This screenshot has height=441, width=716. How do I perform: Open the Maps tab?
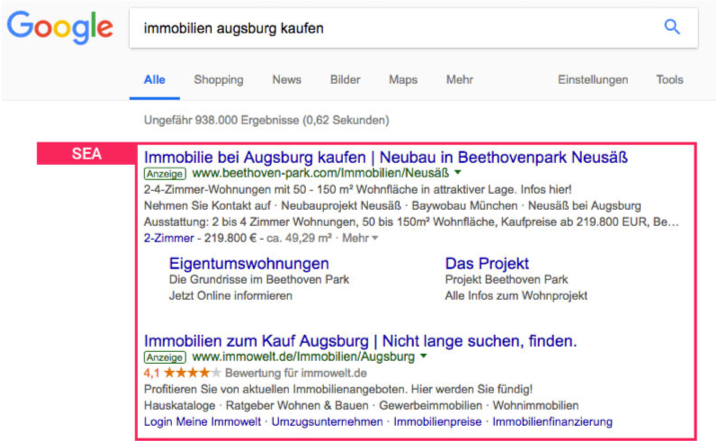[x=403, y=79]
